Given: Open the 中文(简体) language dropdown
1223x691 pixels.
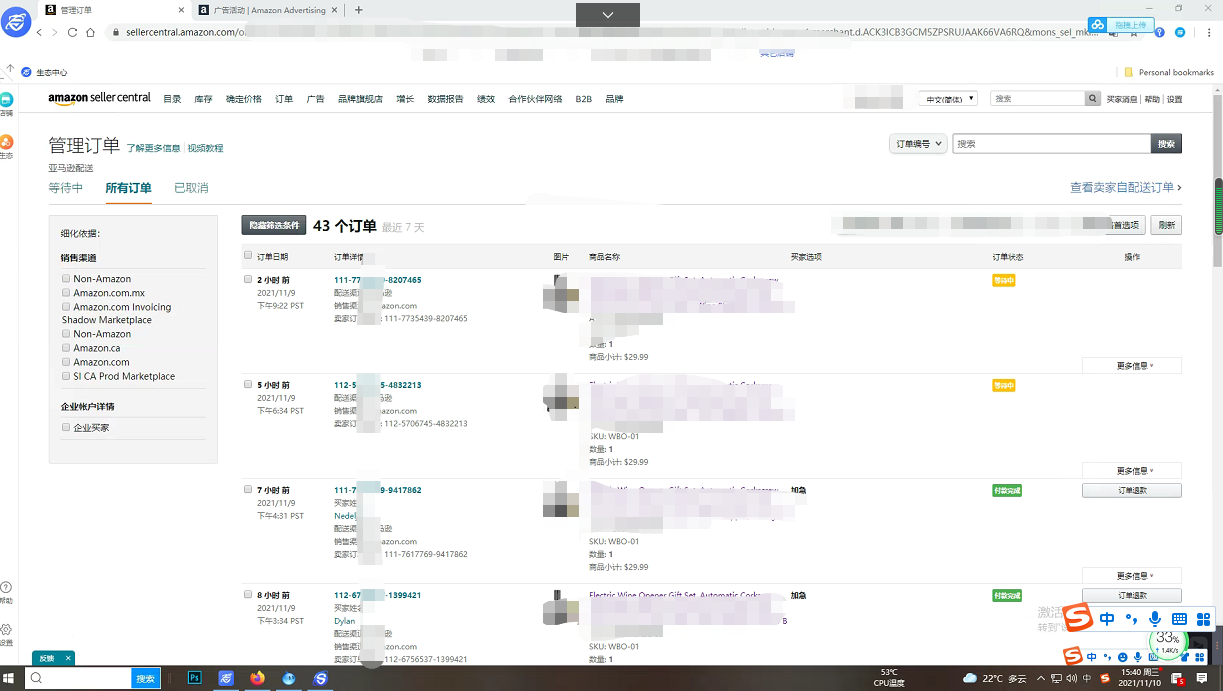Looking at the screenshot, I should point(949,99).
